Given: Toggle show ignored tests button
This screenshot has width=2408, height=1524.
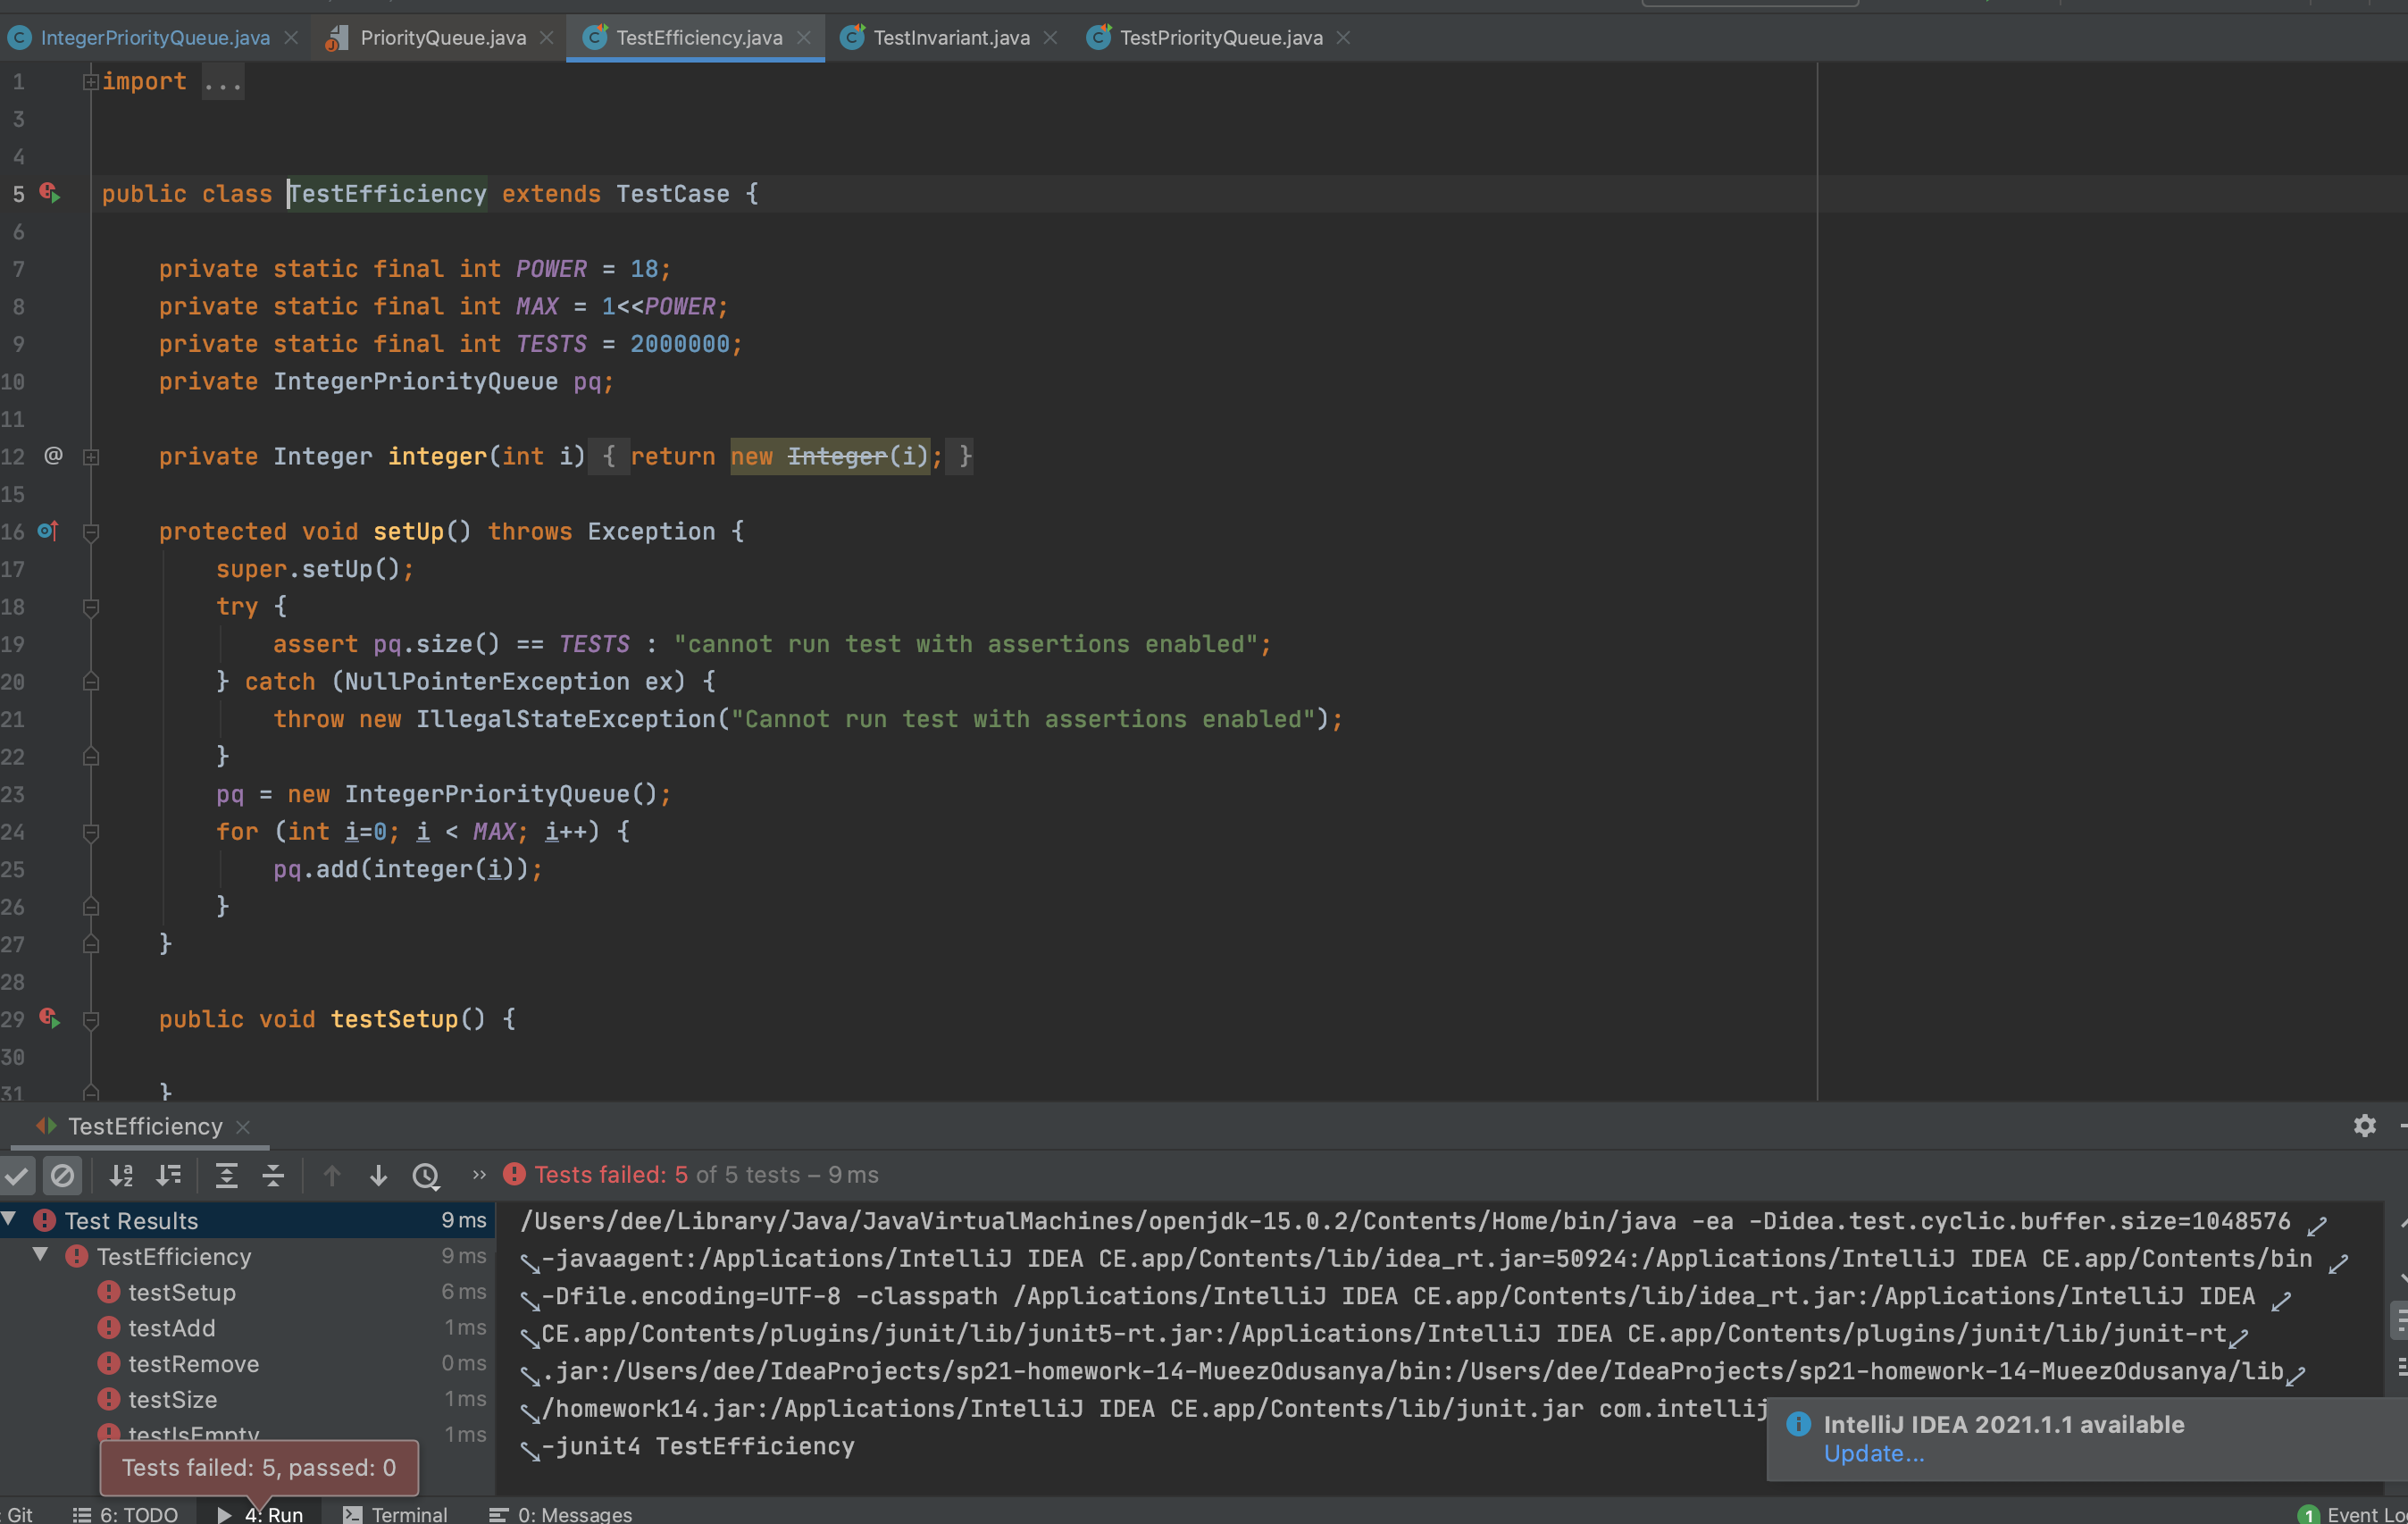Looking at the screenshot, I should (x=62, y=1175).
